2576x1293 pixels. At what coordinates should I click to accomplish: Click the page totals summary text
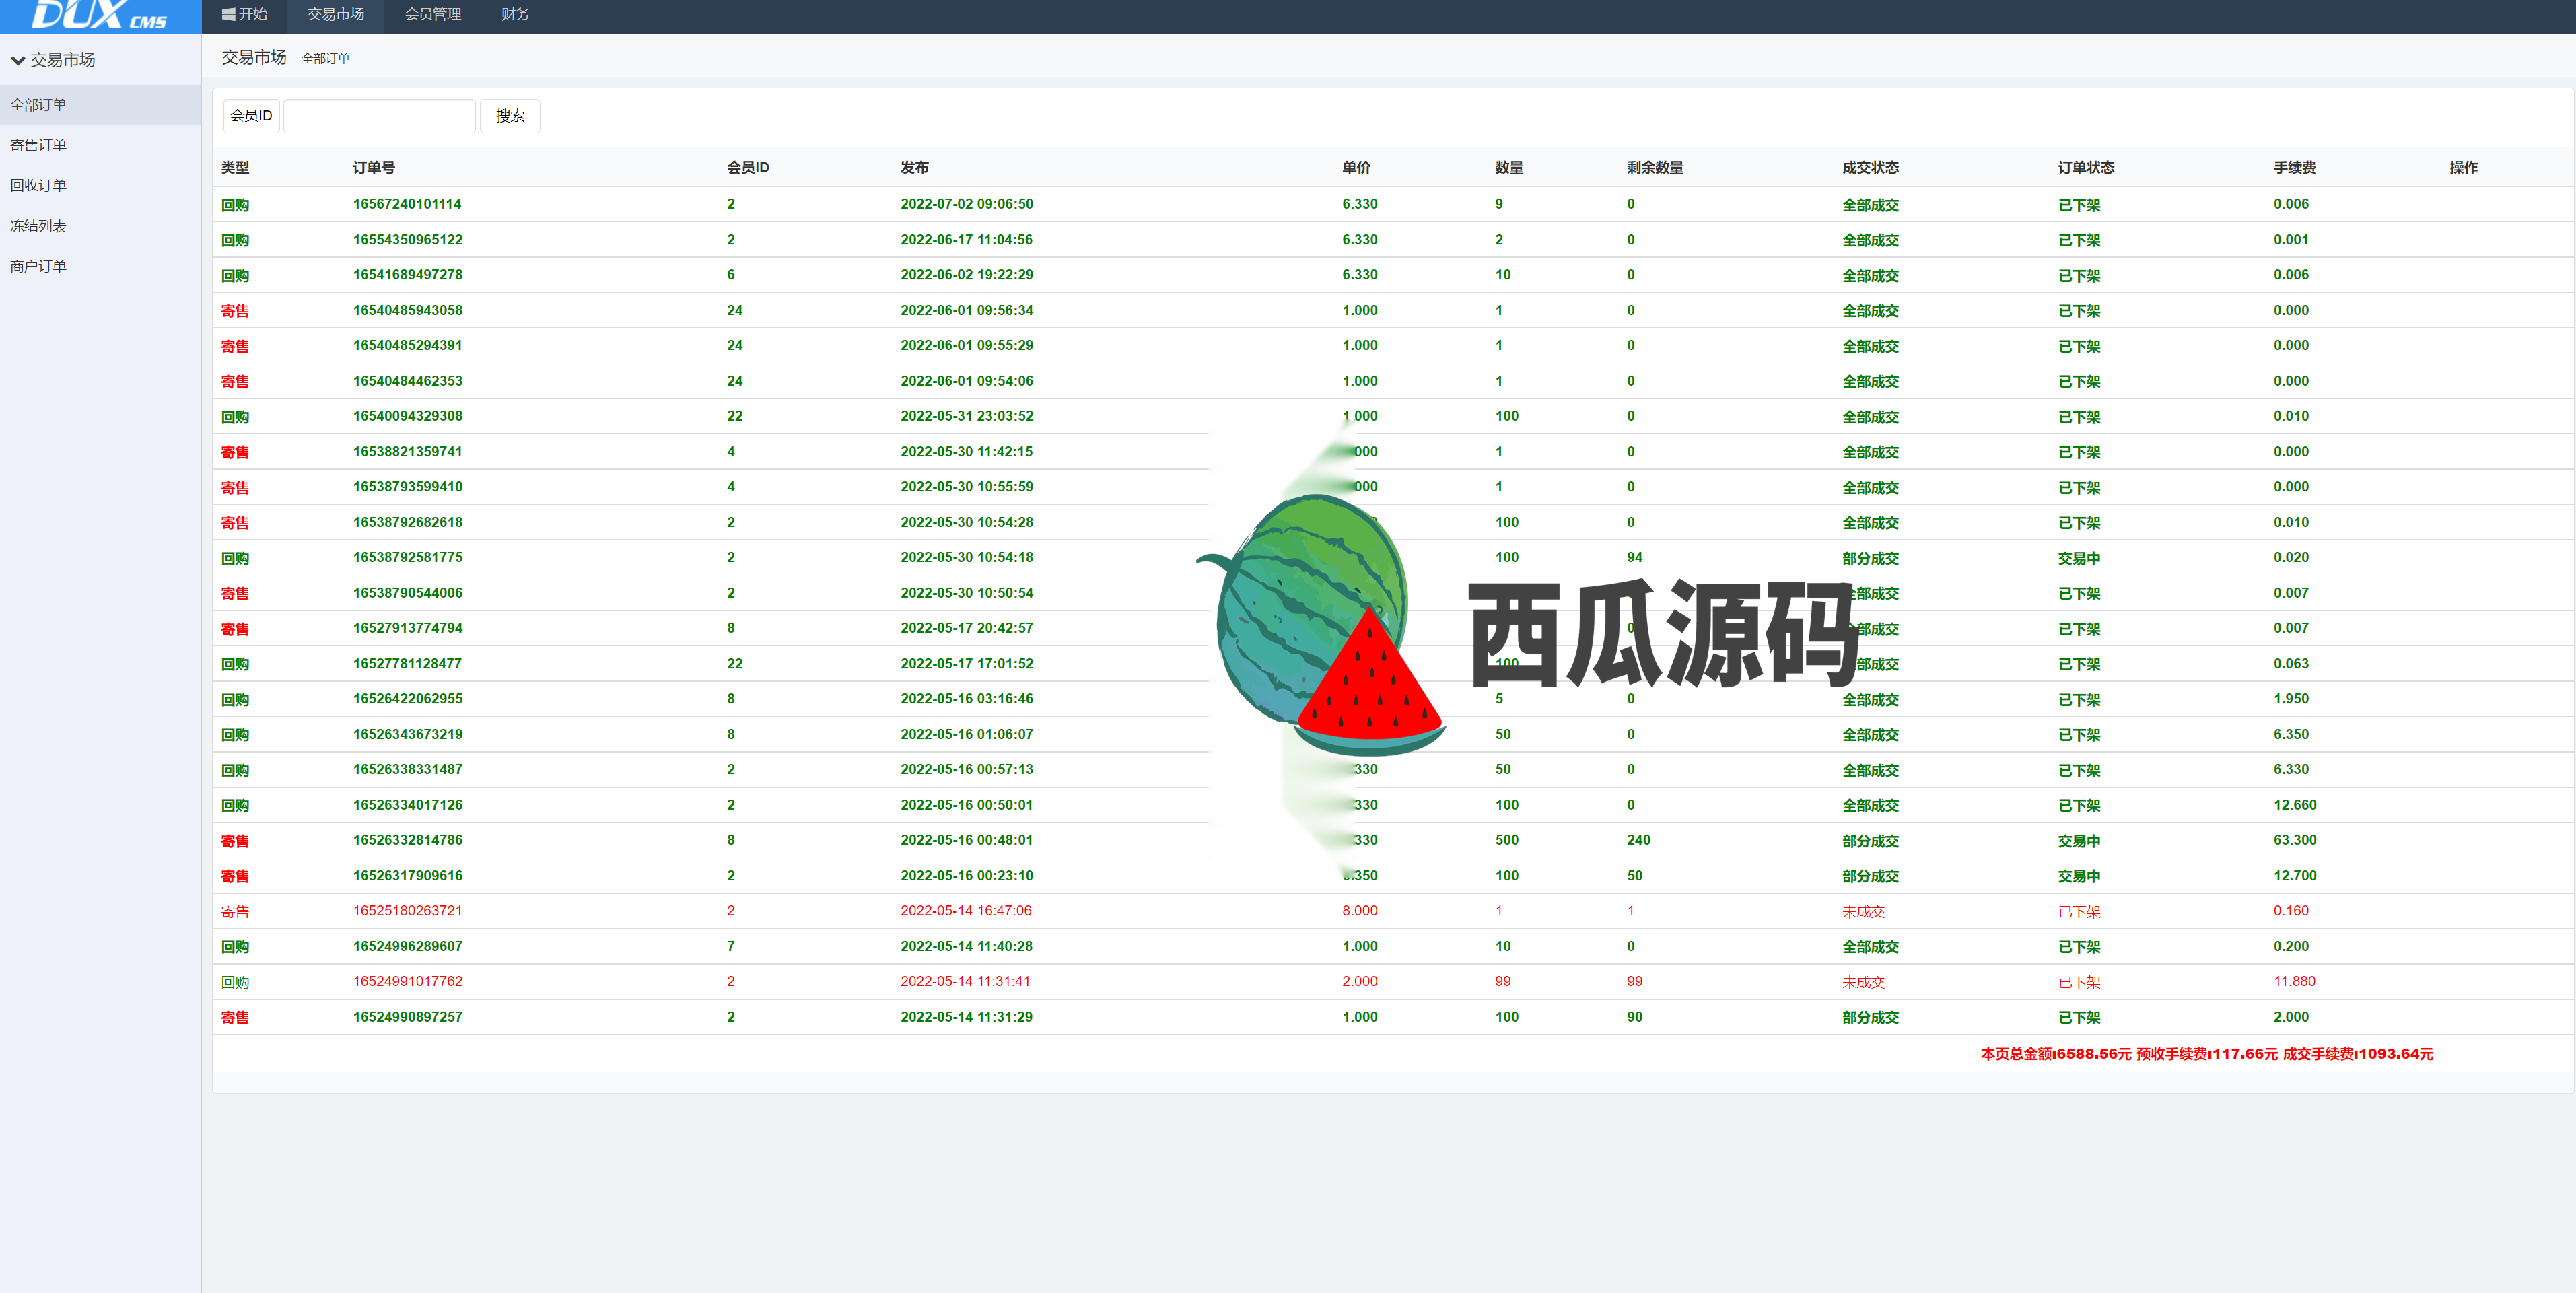point(2206,1054)
